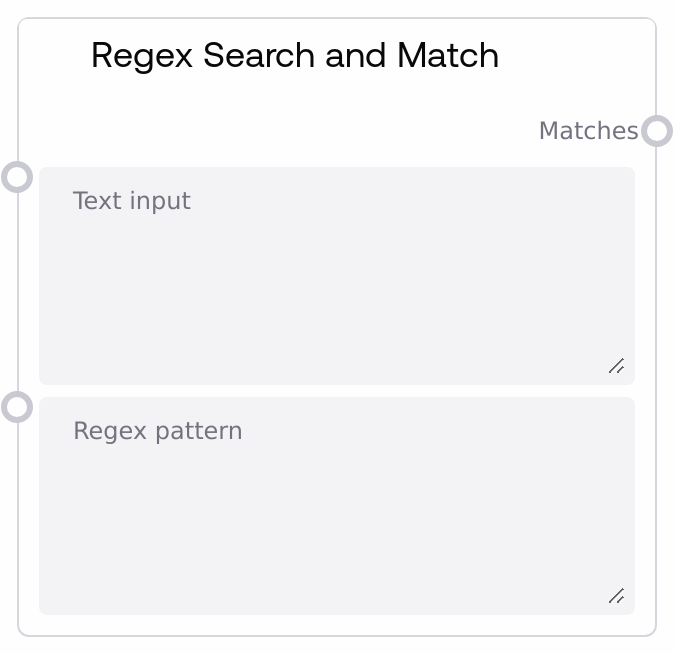The height and width of the screenshot is (654, 674).
Task: Click the right-side output socket beside Matches
Action: coord(656,131)
